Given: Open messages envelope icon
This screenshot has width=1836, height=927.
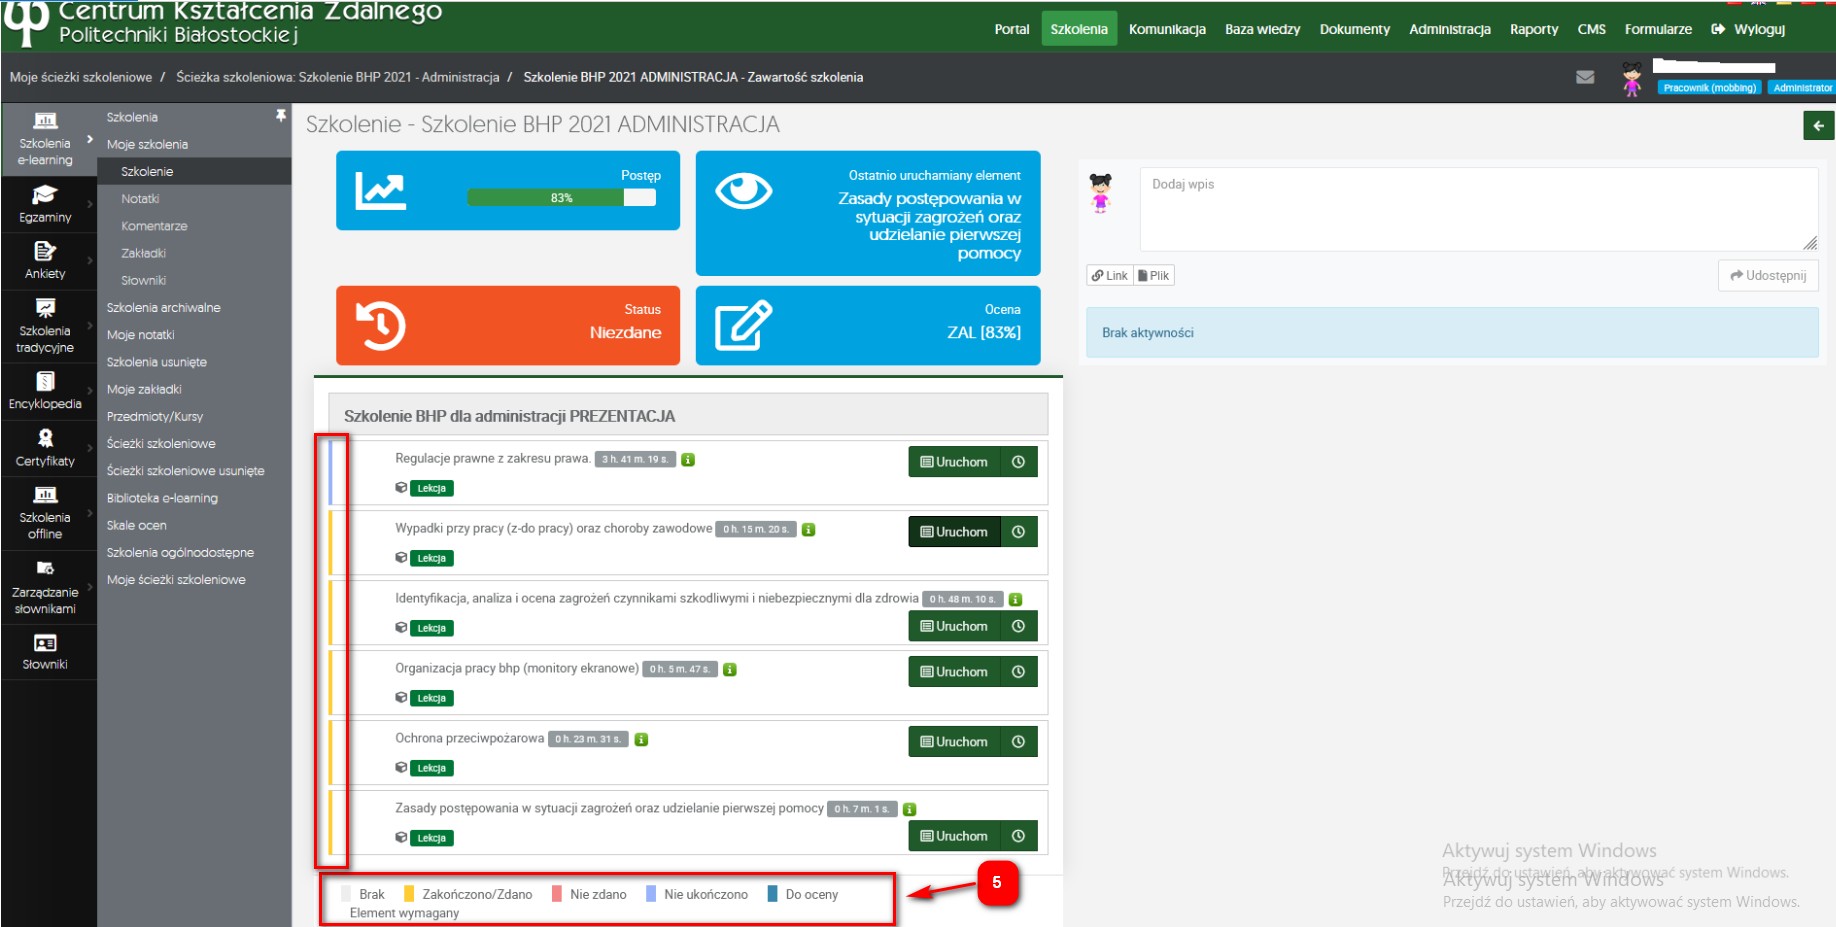Looking at the screenshot, I should click(x=1585, y=77).
